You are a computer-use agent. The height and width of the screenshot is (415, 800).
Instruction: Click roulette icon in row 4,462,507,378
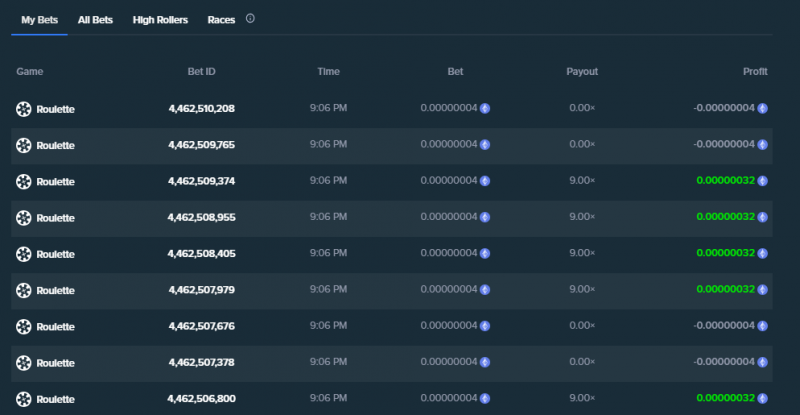click(23, 362)
